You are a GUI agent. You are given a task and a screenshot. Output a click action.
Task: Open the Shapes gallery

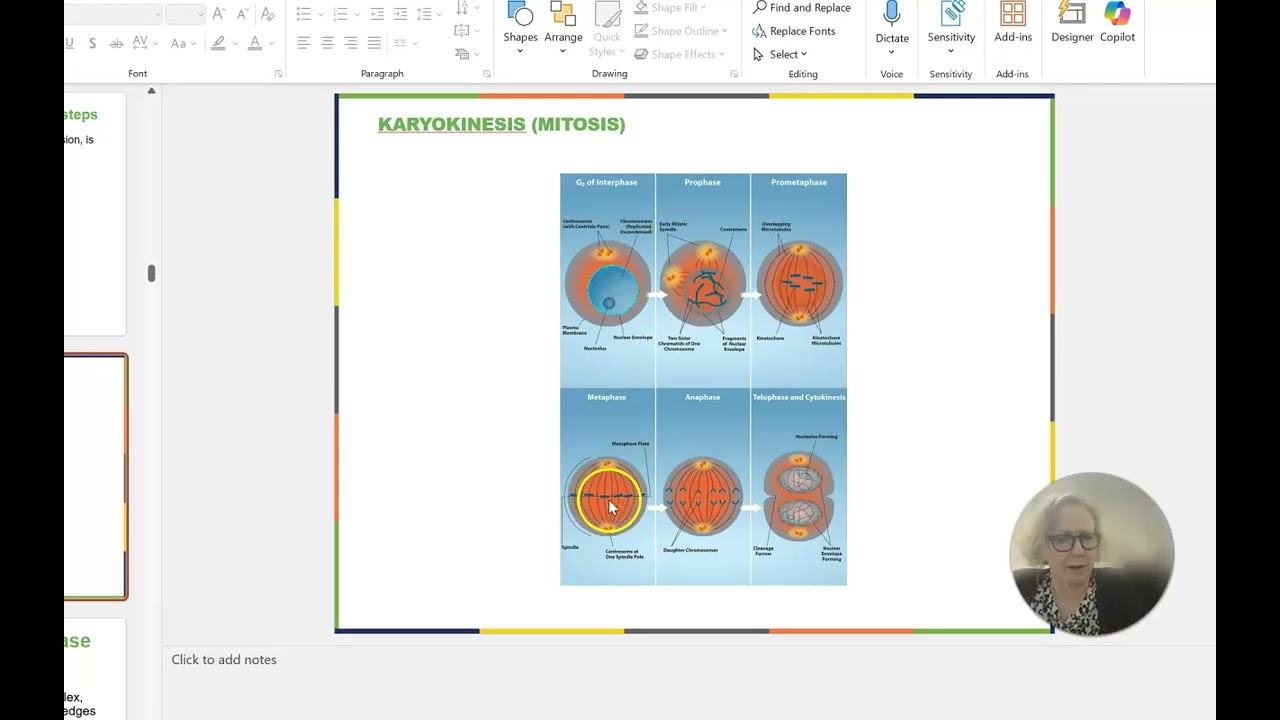(520, 28)
